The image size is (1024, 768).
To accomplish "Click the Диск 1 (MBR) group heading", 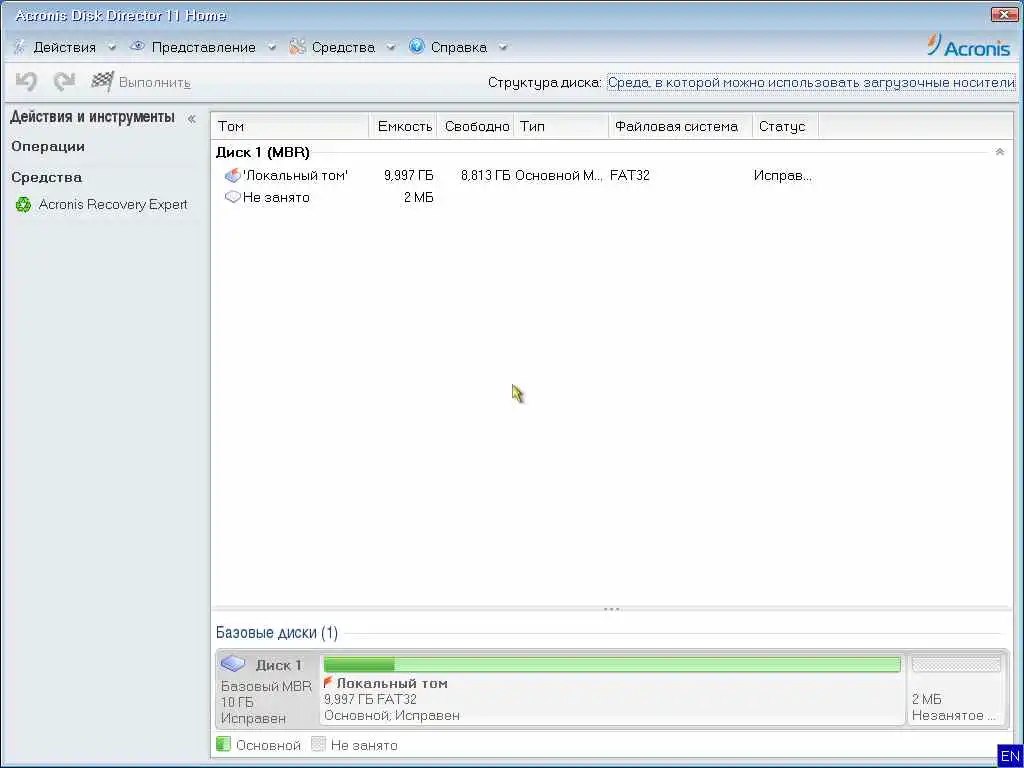I will click(x=263, y=152).
